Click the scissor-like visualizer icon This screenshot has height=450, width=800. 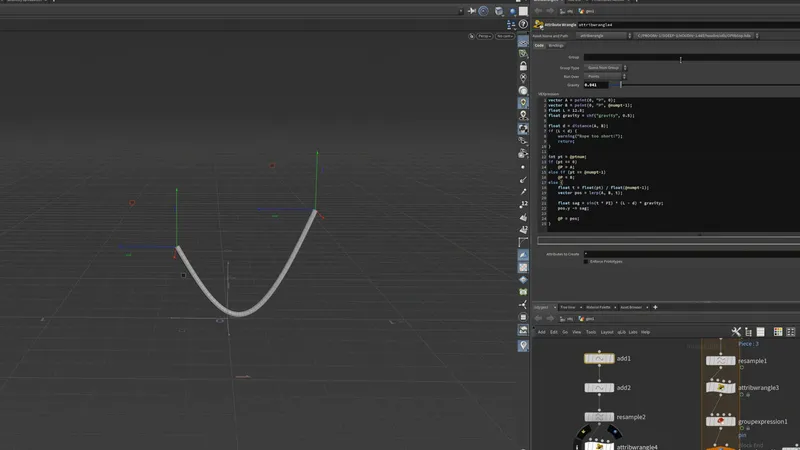point(523,305)
